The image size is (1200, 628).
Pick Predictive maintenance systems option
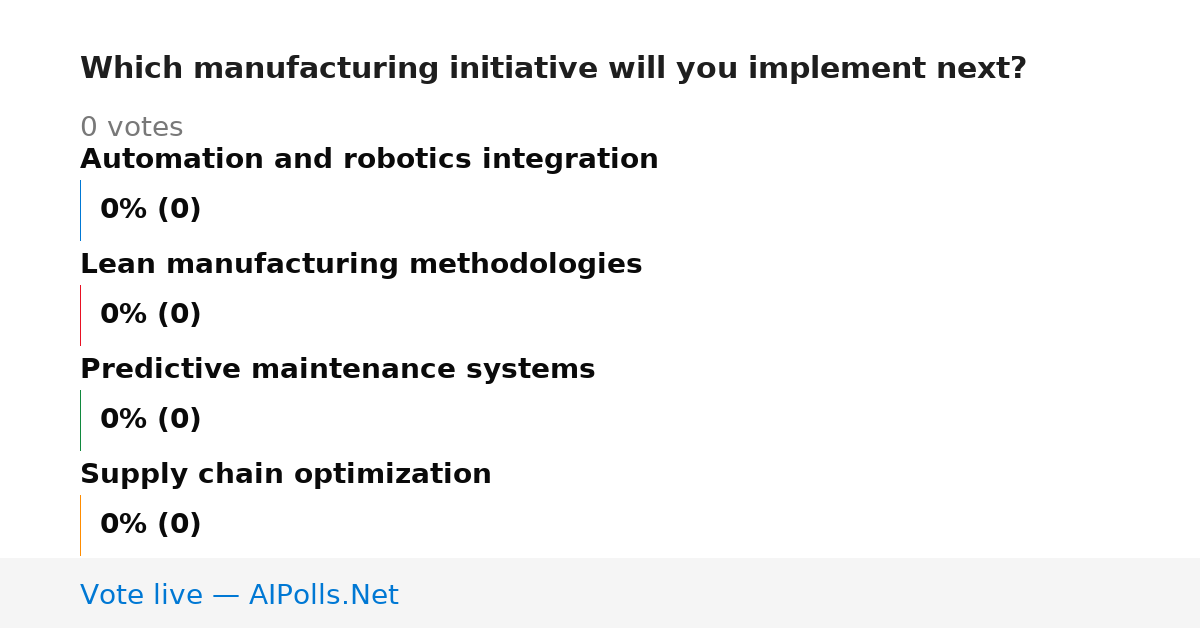(337, 370)
